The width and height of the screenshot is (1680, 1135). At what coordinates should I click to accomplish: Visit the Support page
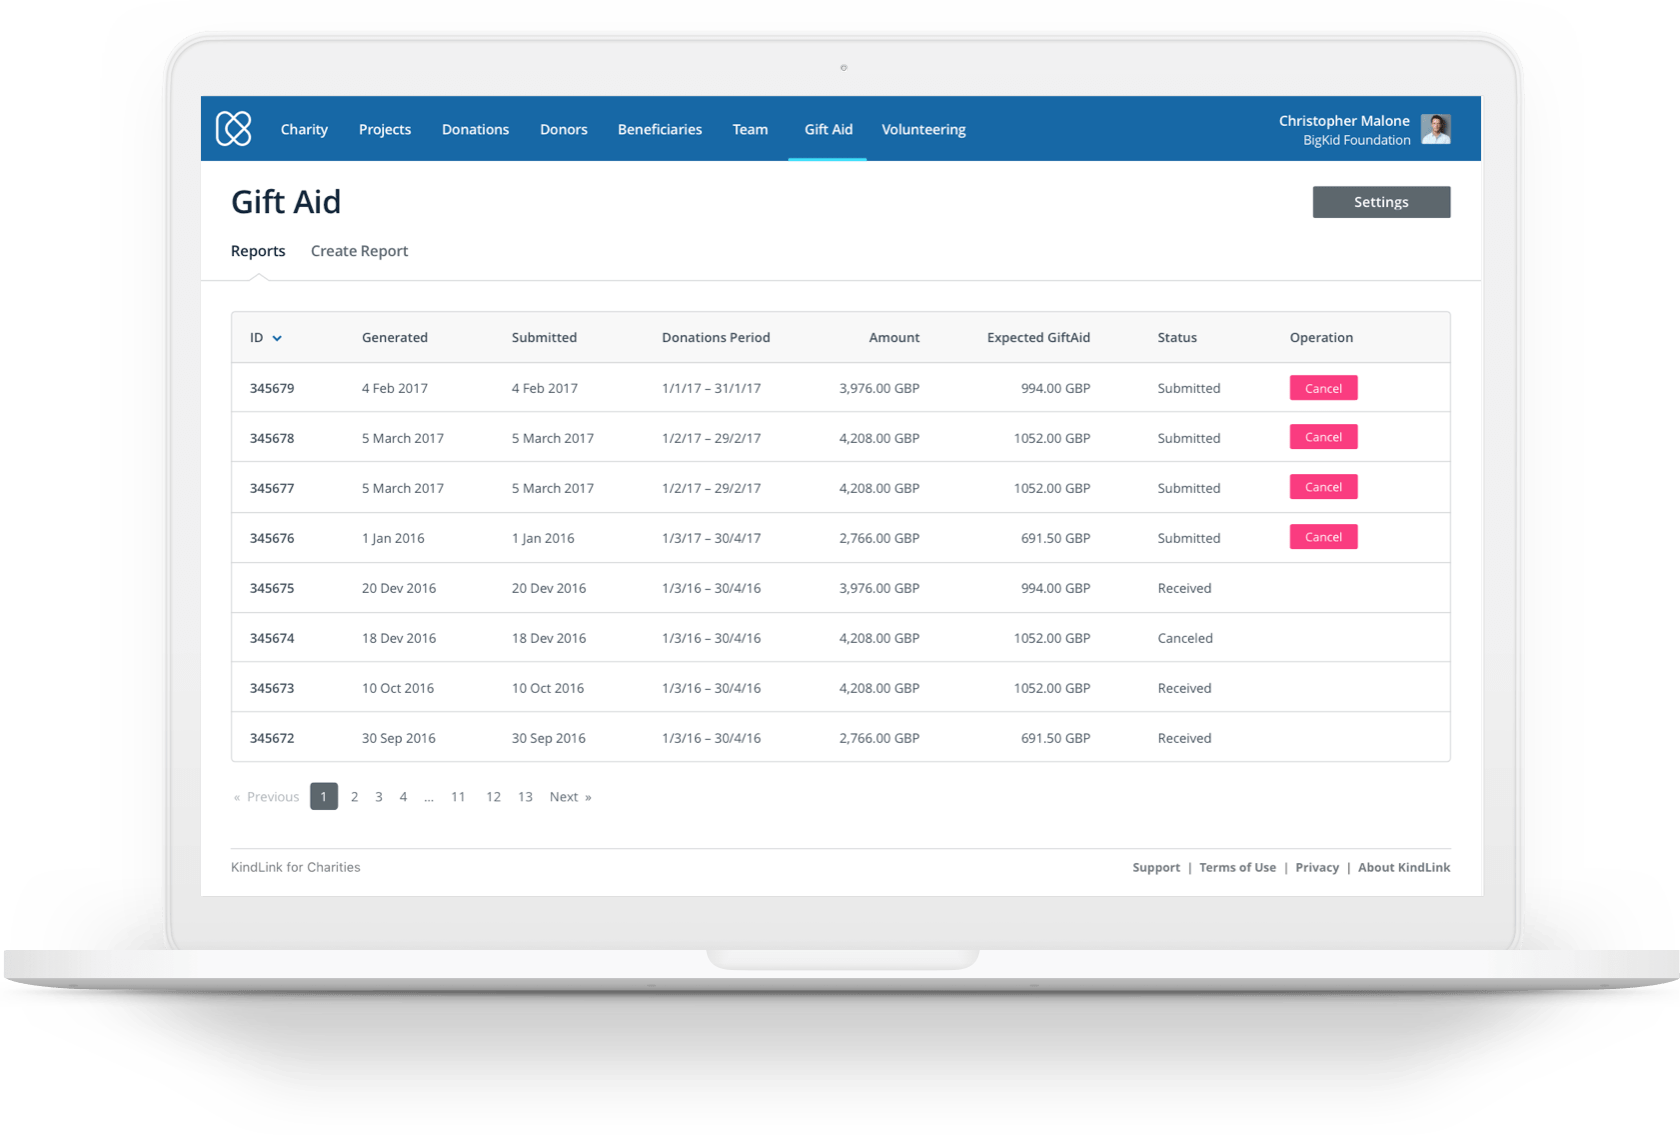click(1156, 867)
